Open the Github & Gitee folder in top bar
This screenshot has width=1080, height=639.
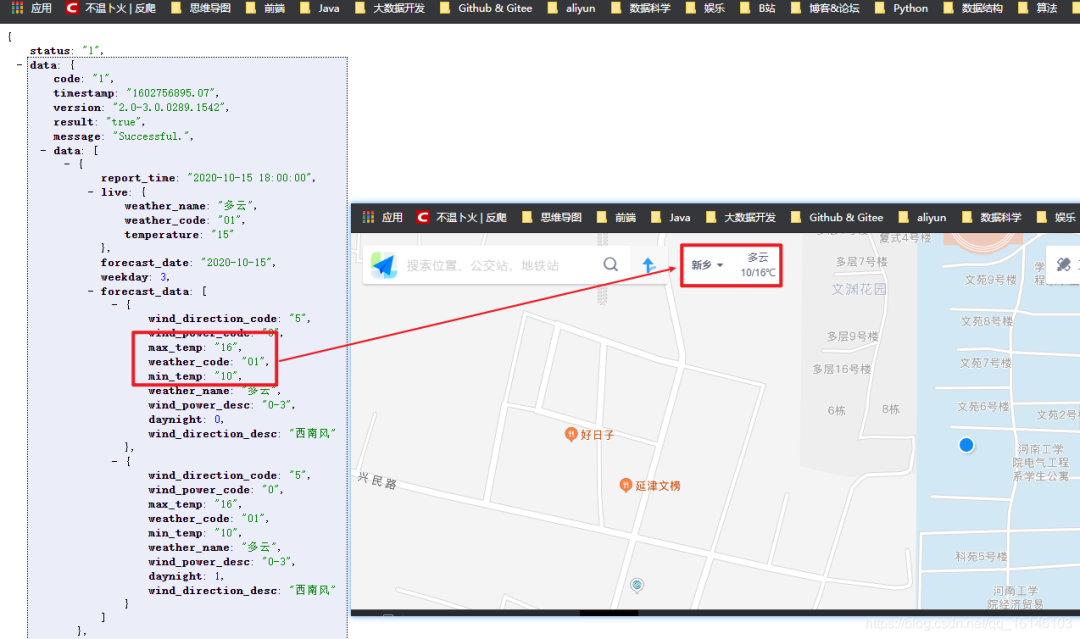[486, 8]
